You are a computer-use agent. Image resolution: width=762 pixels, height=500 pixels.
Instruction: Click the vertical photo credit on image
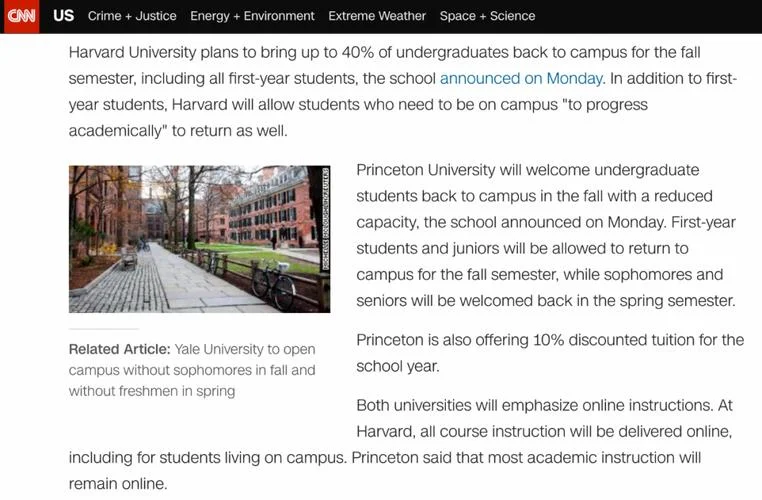coord(325,219)
